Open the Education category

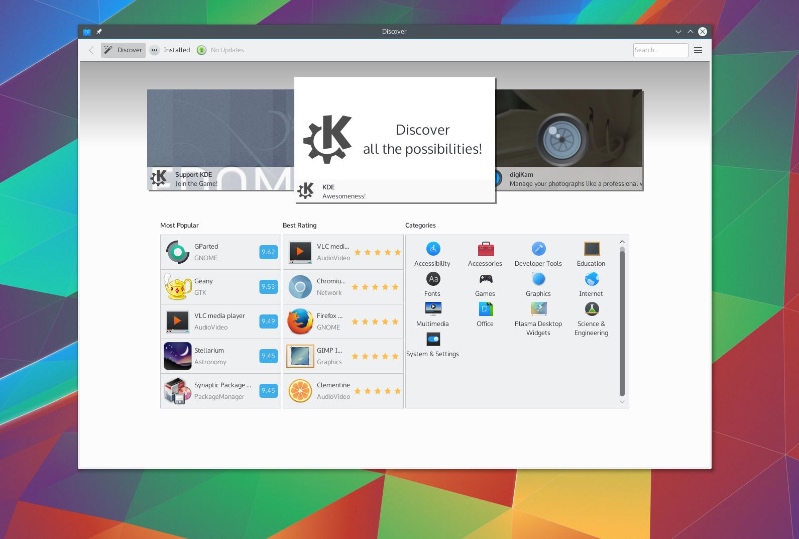[x=591, y=250]
